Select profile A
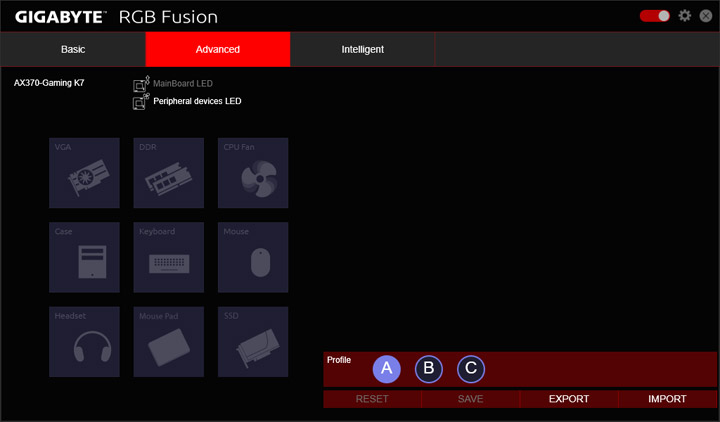The height and width of the screenshot is (422, 720). click(x=387, y=369)
